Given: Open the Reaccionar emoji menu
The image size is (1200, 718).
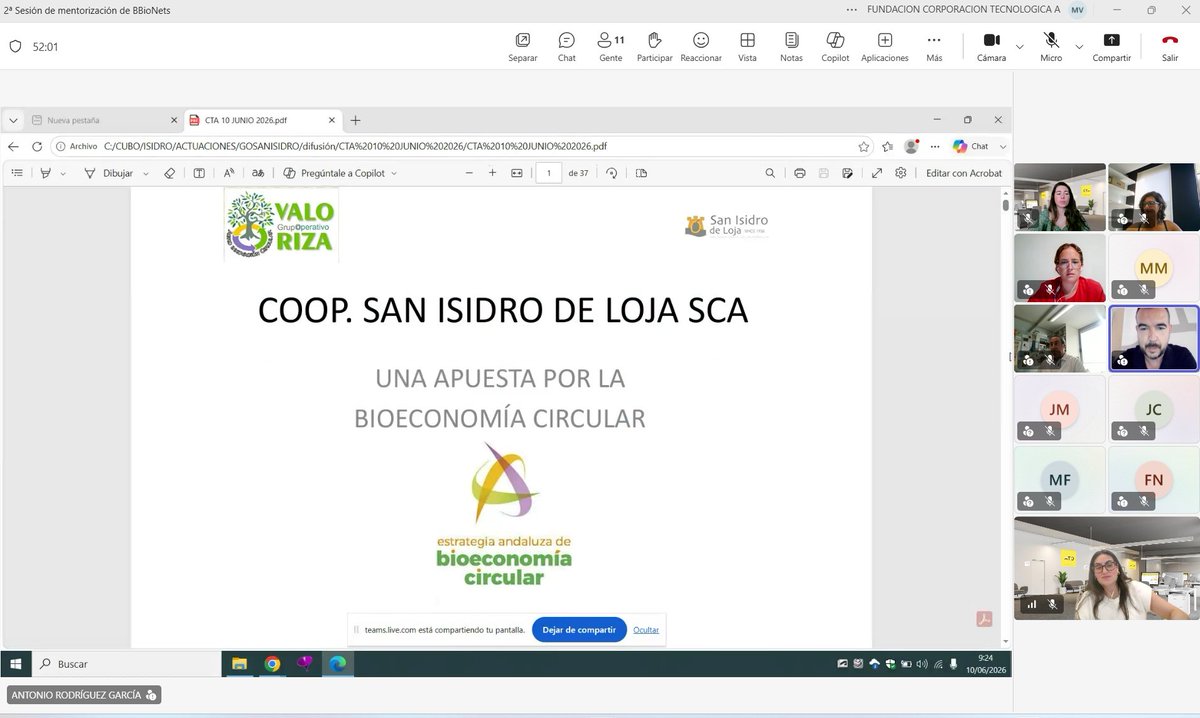Looking at the screenshot, I should coord(701,47).
